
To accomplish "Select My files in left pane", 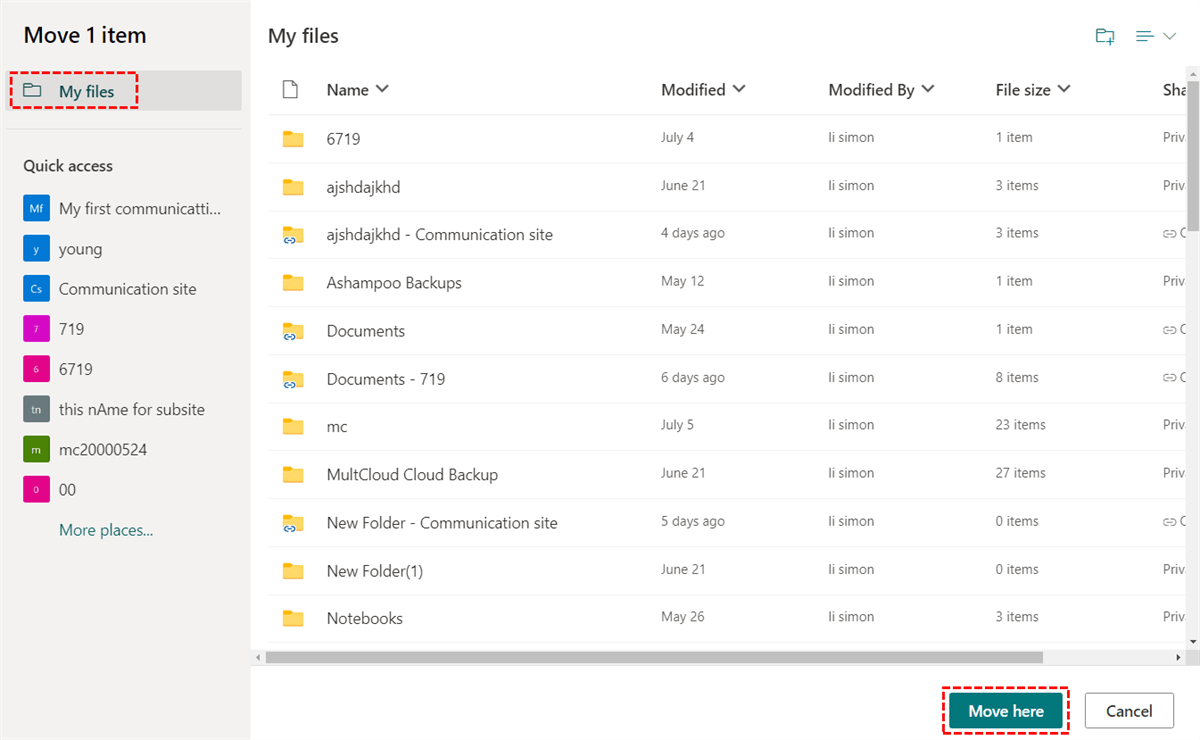I will [86, 92].
